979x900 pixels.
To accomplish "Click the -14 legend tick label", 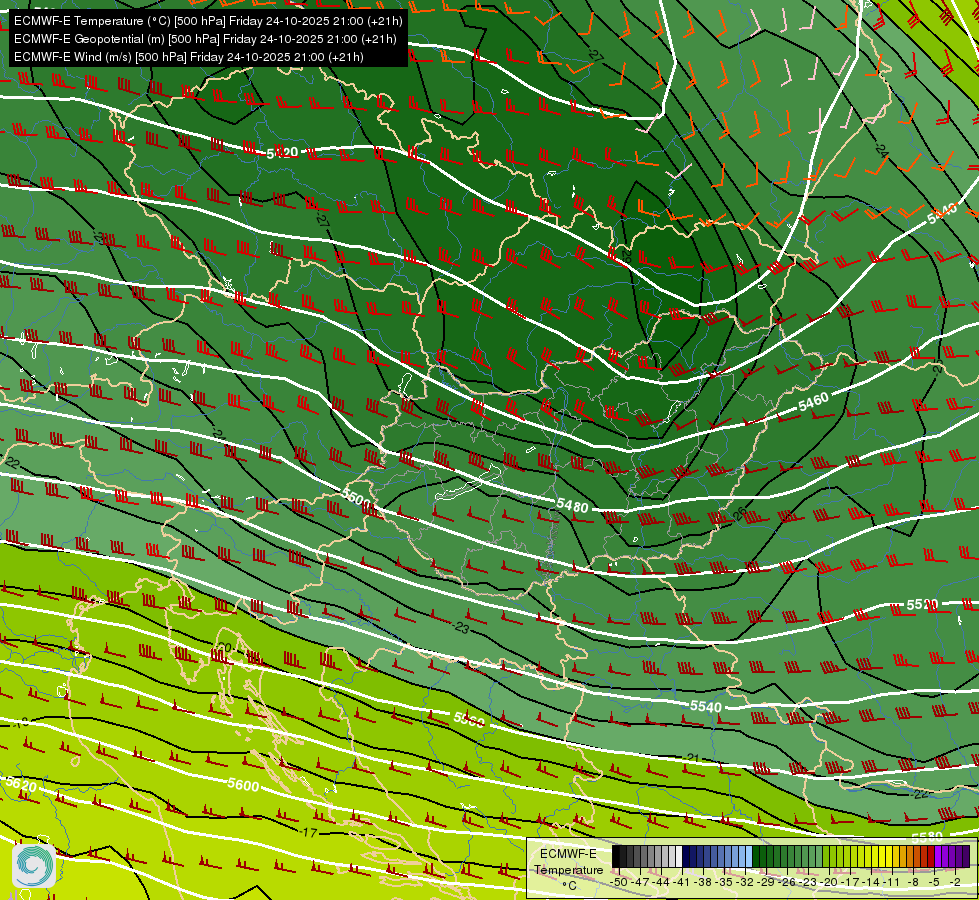I will click(871, 882).
